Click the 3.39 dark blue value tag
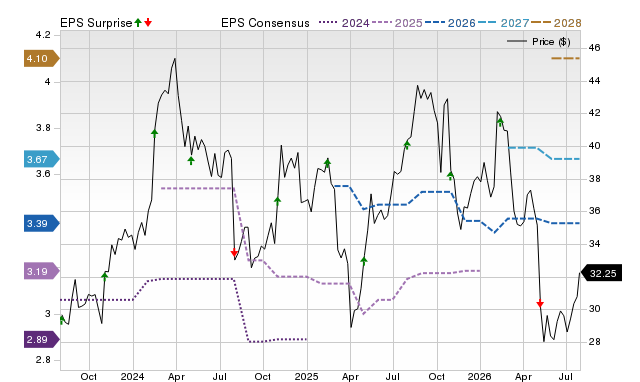The height and width of the screenshot is (382, 640). 41,223
